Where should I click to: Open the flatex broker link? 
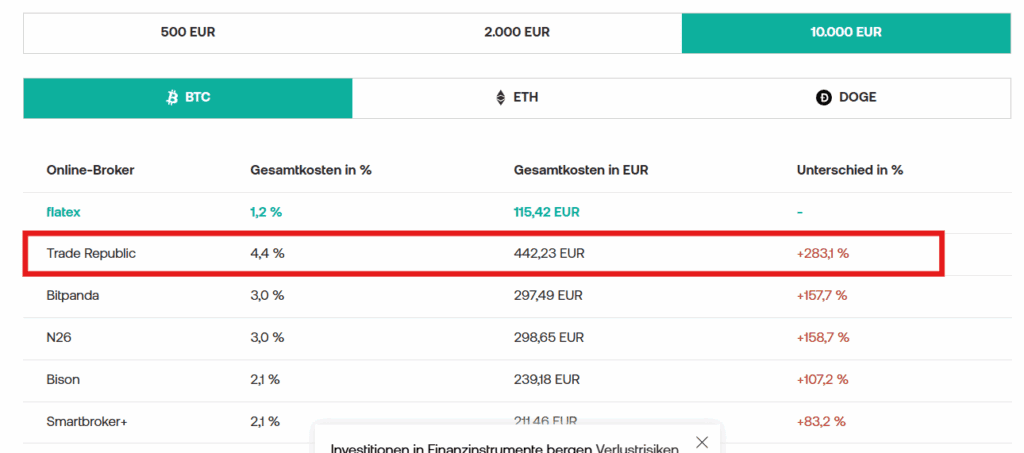pyautogui.click(x=62, y=212)
